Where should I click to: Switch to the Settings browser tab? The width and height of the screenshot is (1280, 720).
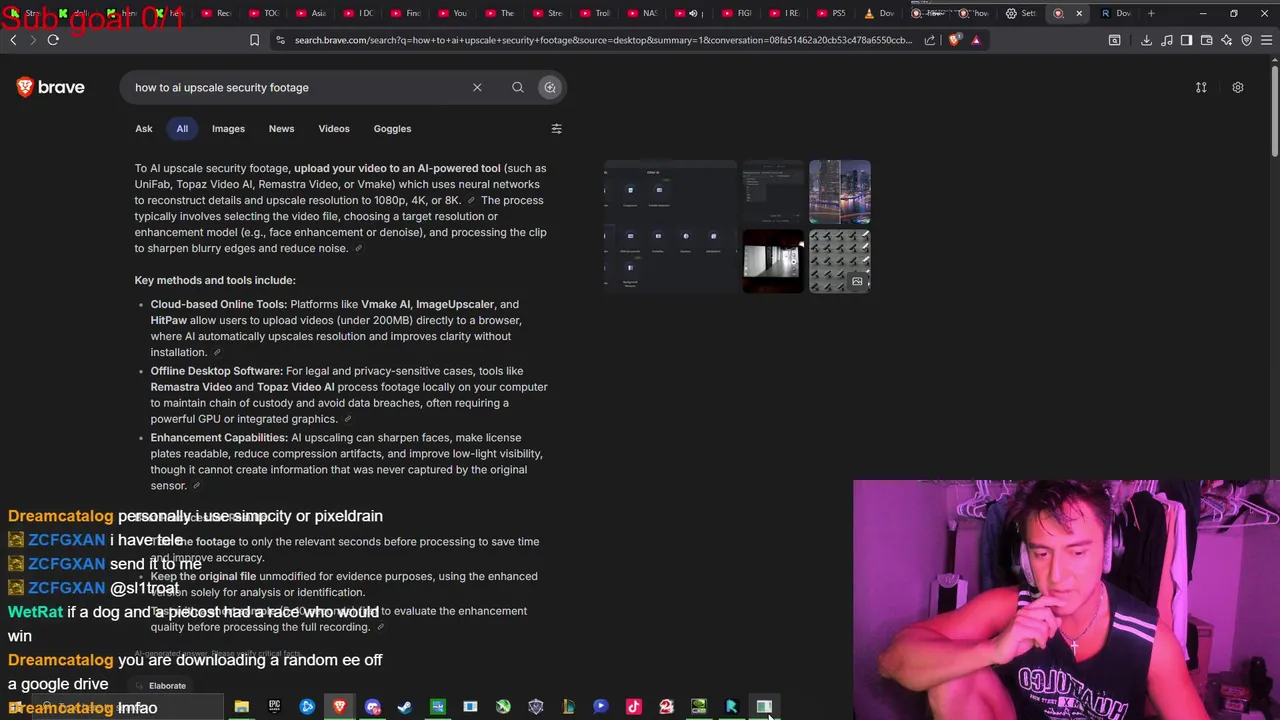(x=1022, y=13)
